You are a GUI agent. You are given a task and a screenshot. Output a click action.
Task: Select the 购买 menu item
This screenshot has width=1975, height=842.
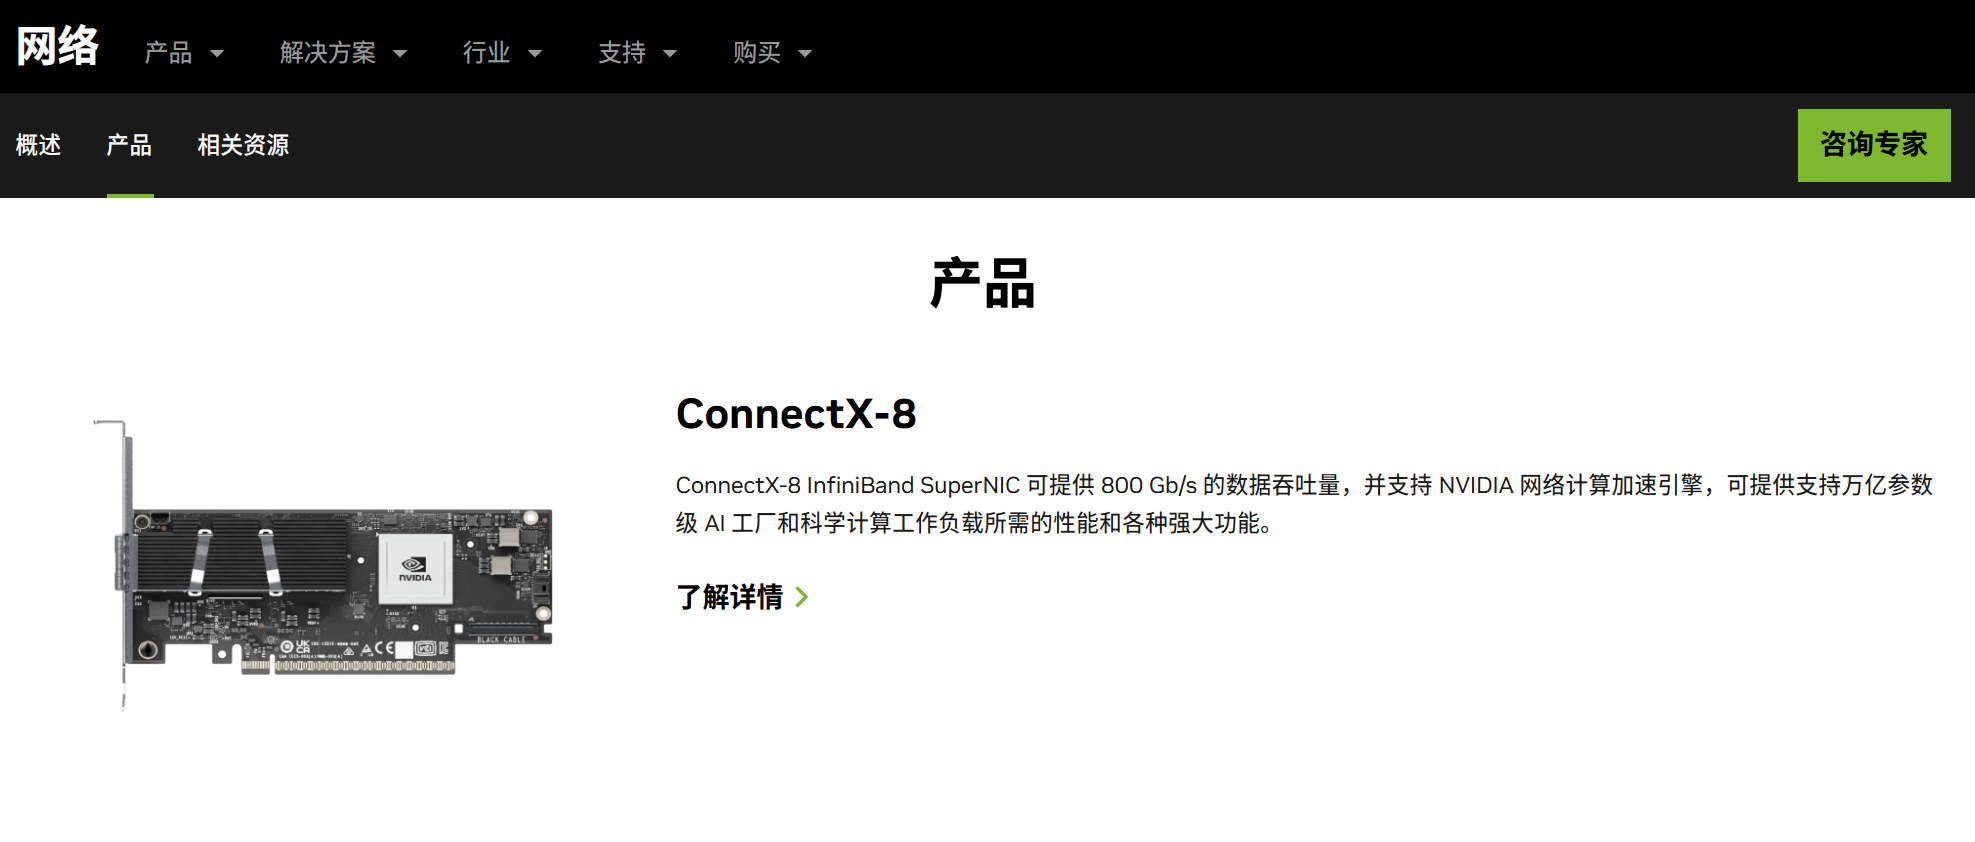[x=757, y=53]
